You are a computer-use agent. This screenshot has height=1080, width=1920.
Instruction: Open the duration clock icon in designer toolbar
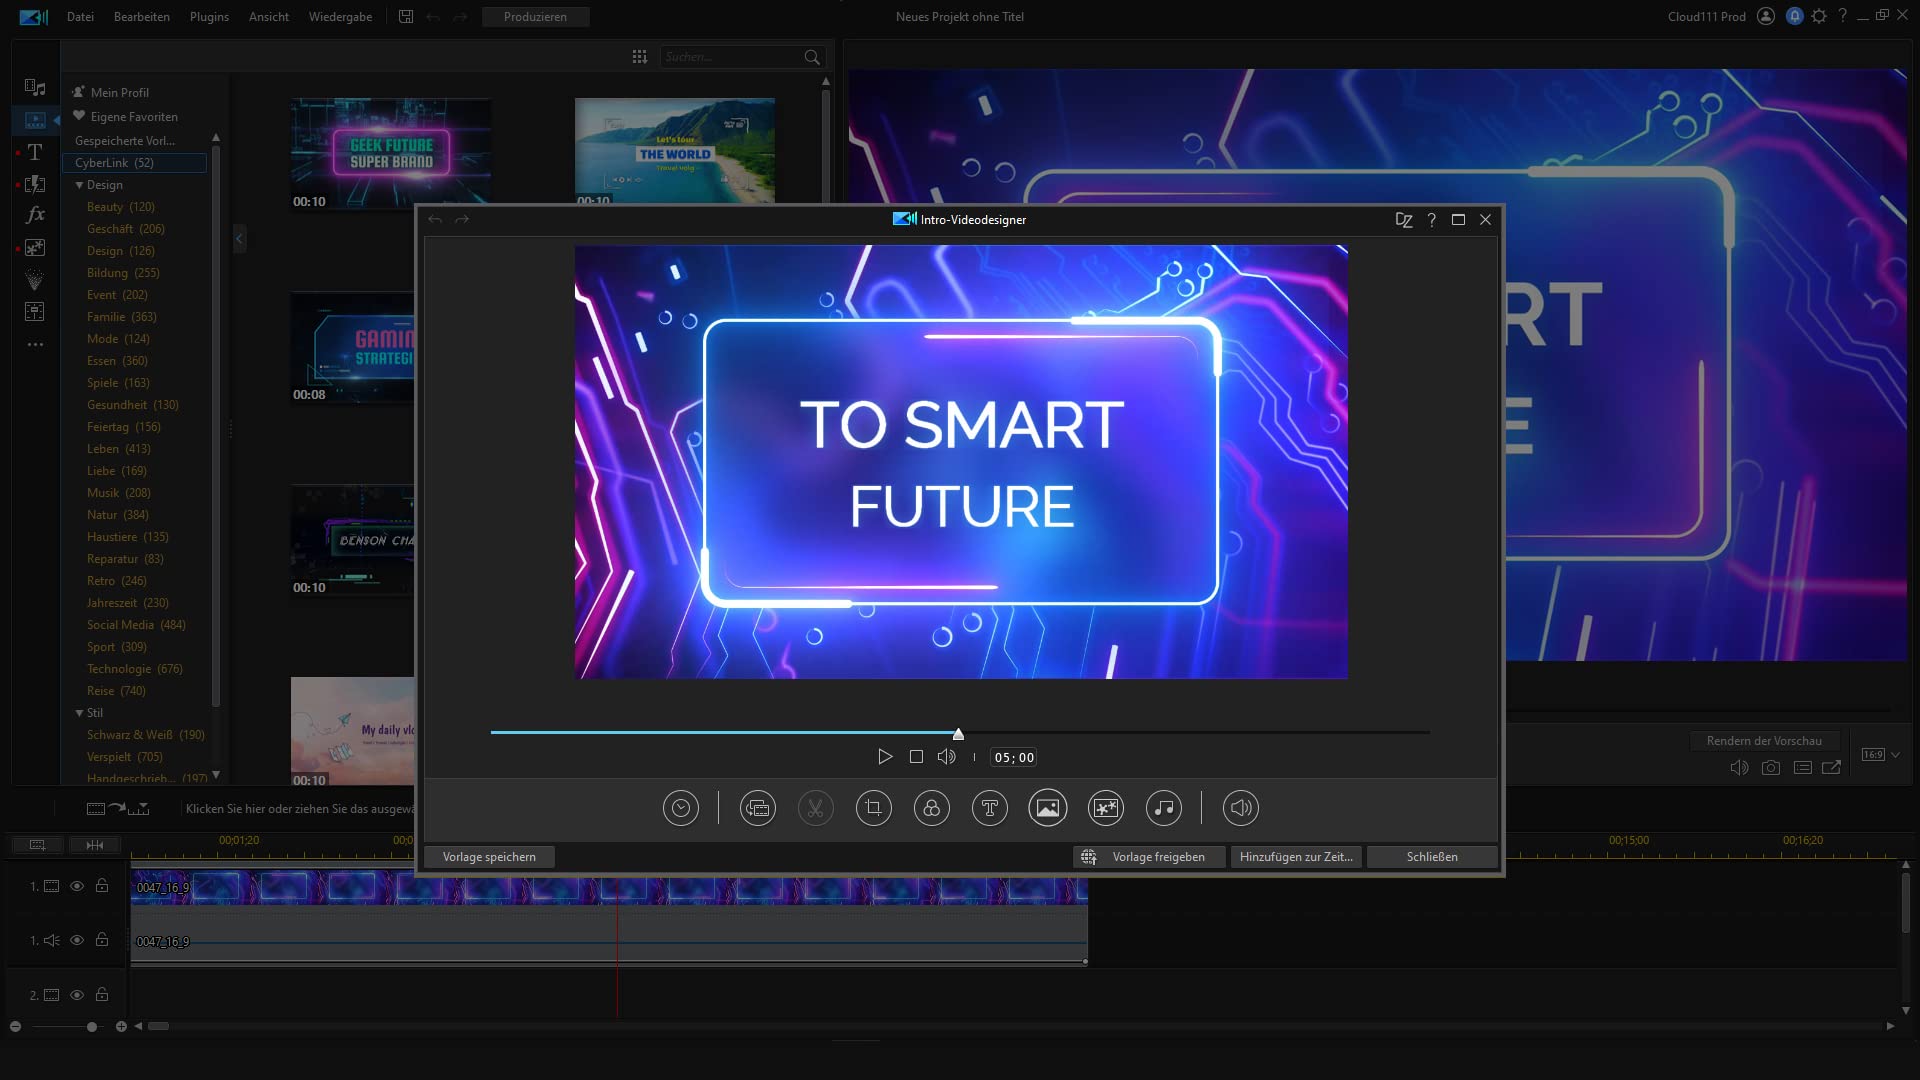point(681,808)
